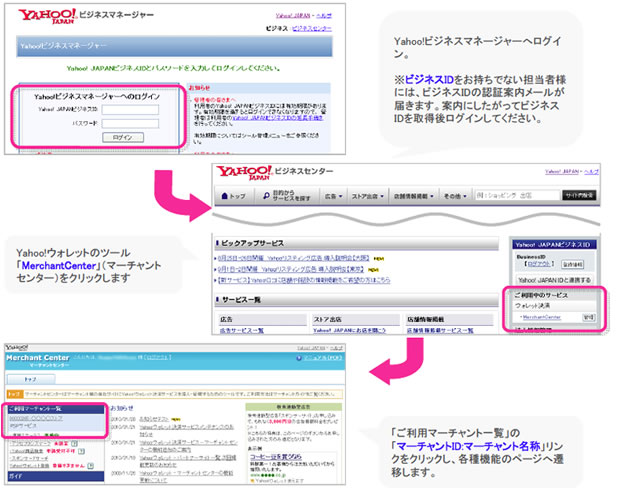Open the 広告 dropdown menu
620x495 pixels.
tap(333, 196)
